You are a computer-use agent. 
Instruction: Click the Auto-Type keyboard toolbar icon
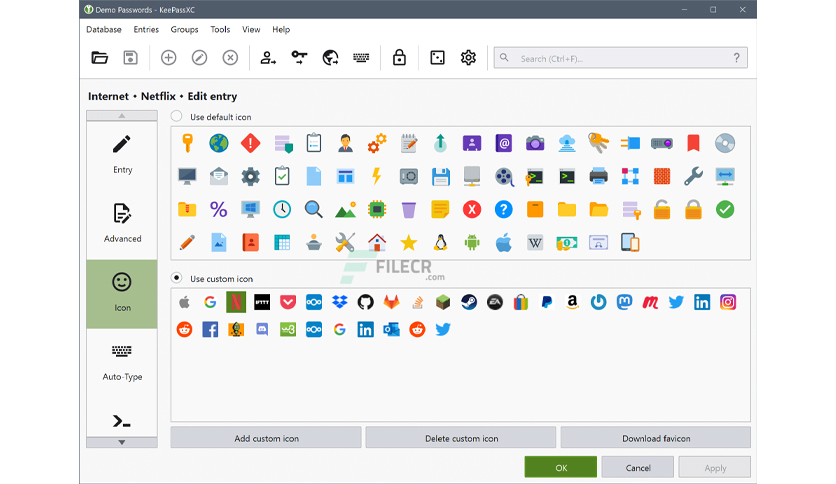361,58
